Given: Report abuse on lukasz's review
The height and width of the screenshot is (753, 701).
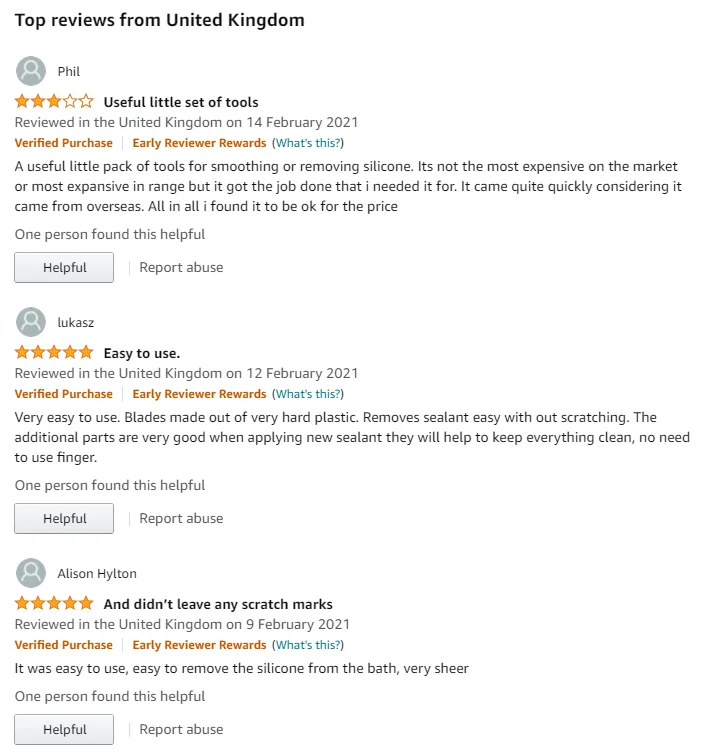Looking at the screenshot, I should click(181, 518).
